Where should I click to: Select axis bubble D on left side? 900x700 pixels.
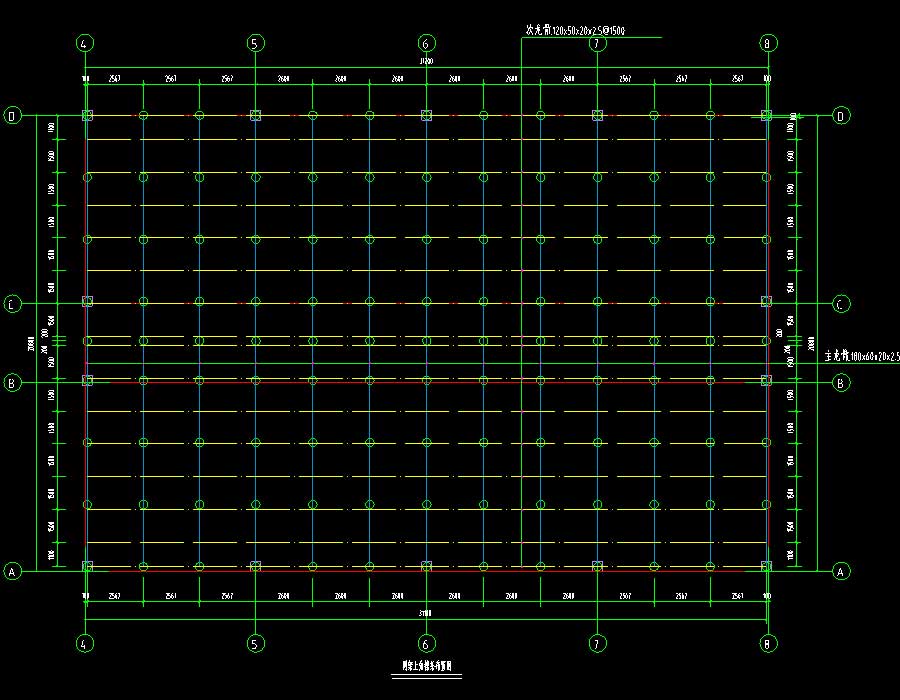coord(13,116)
